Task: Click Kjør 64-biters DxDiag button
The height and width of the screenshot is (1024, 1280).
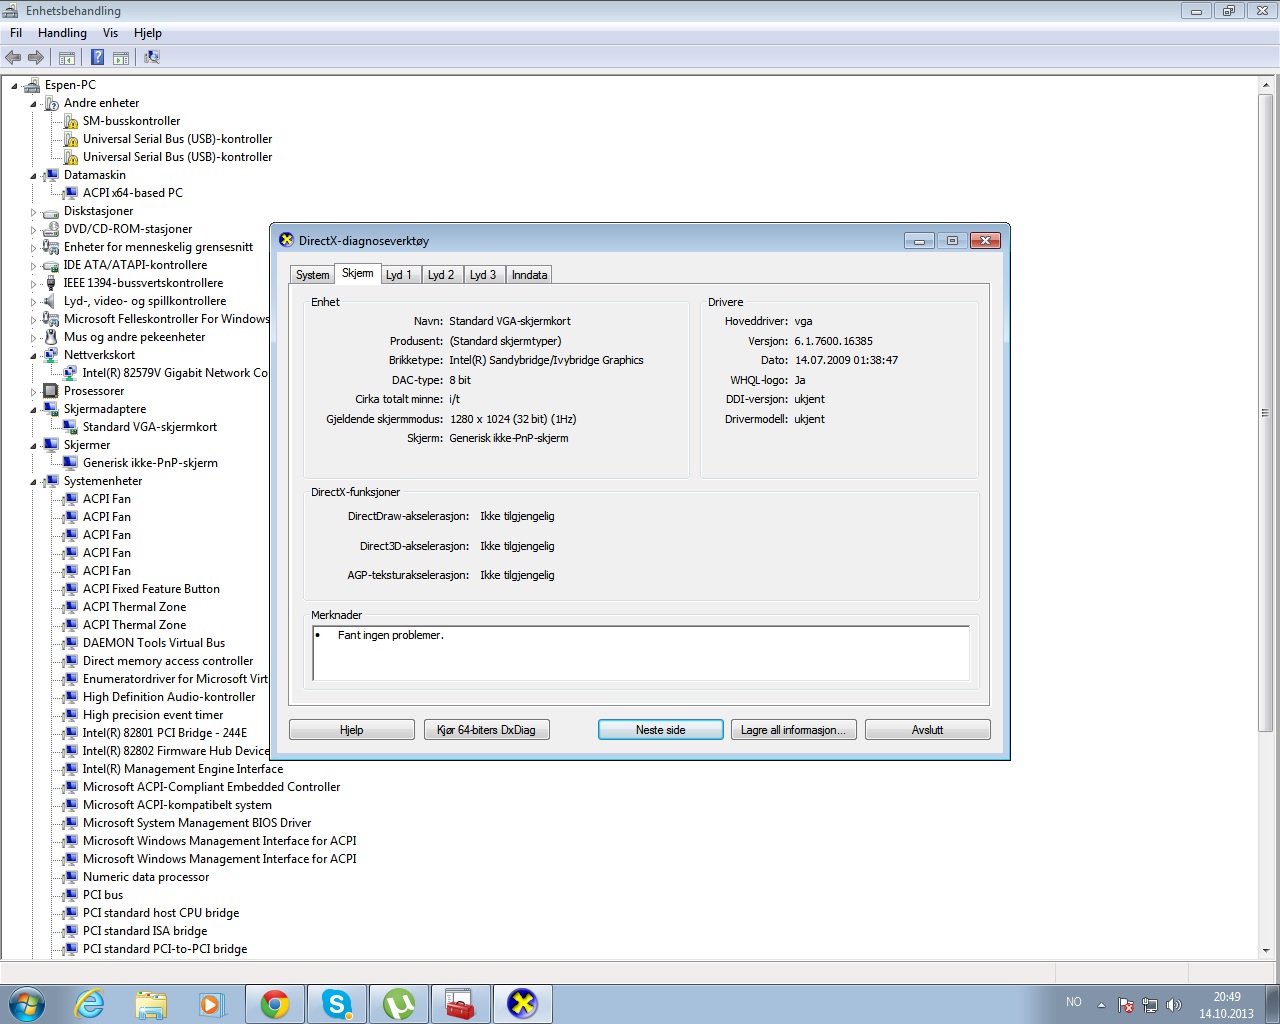Action: pyautogui.click(x=486, y=730)
